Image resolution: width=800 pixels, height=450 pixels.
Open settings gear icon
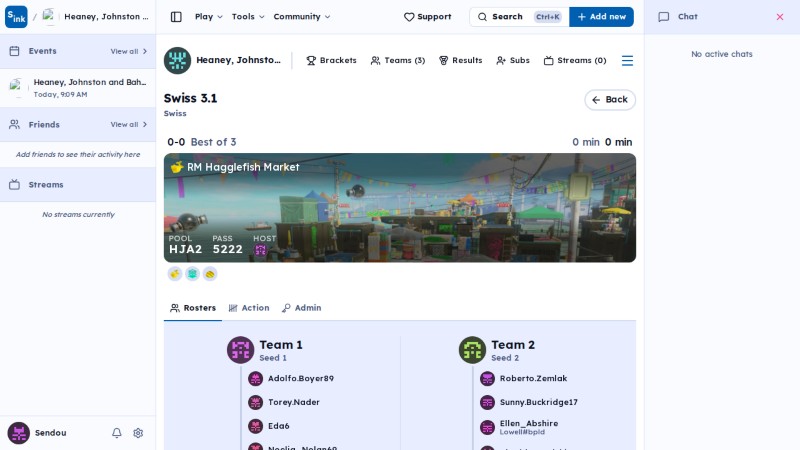point(138,433)
